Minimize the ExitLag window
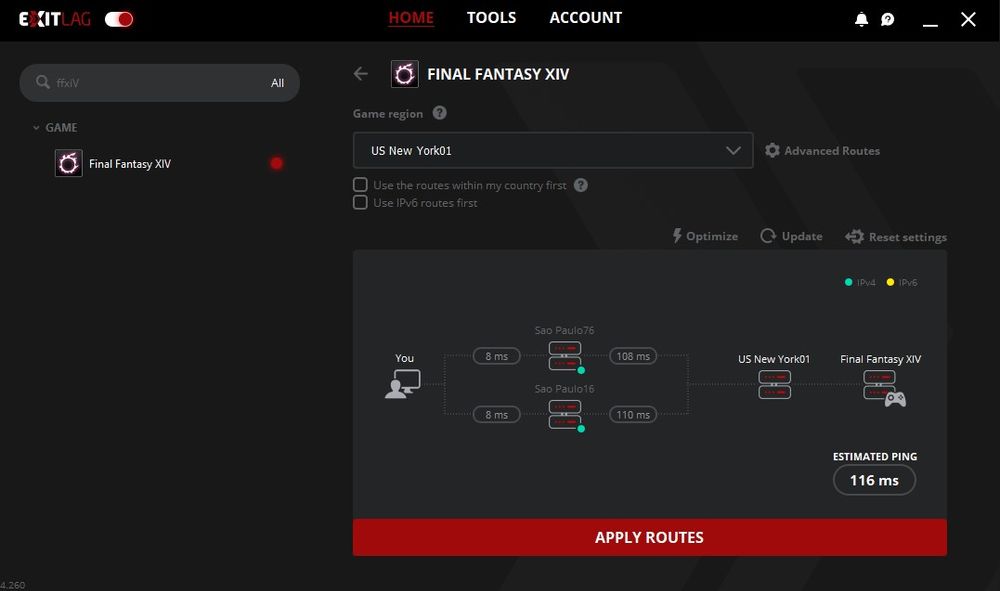Screen dimensions: 1000x591 930,25
